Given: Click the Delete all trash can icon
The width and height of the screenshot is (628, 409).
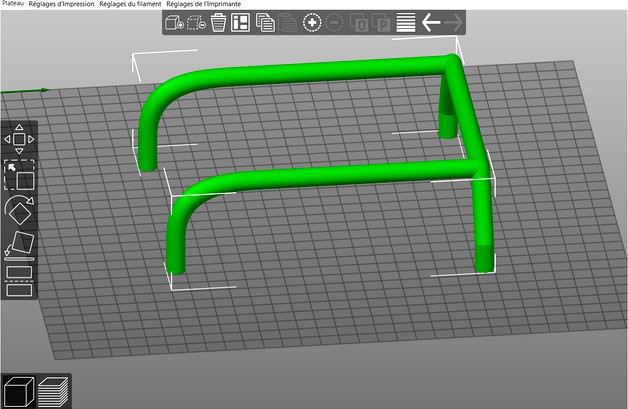Looking at the screenshot, I should click(218, 23).
